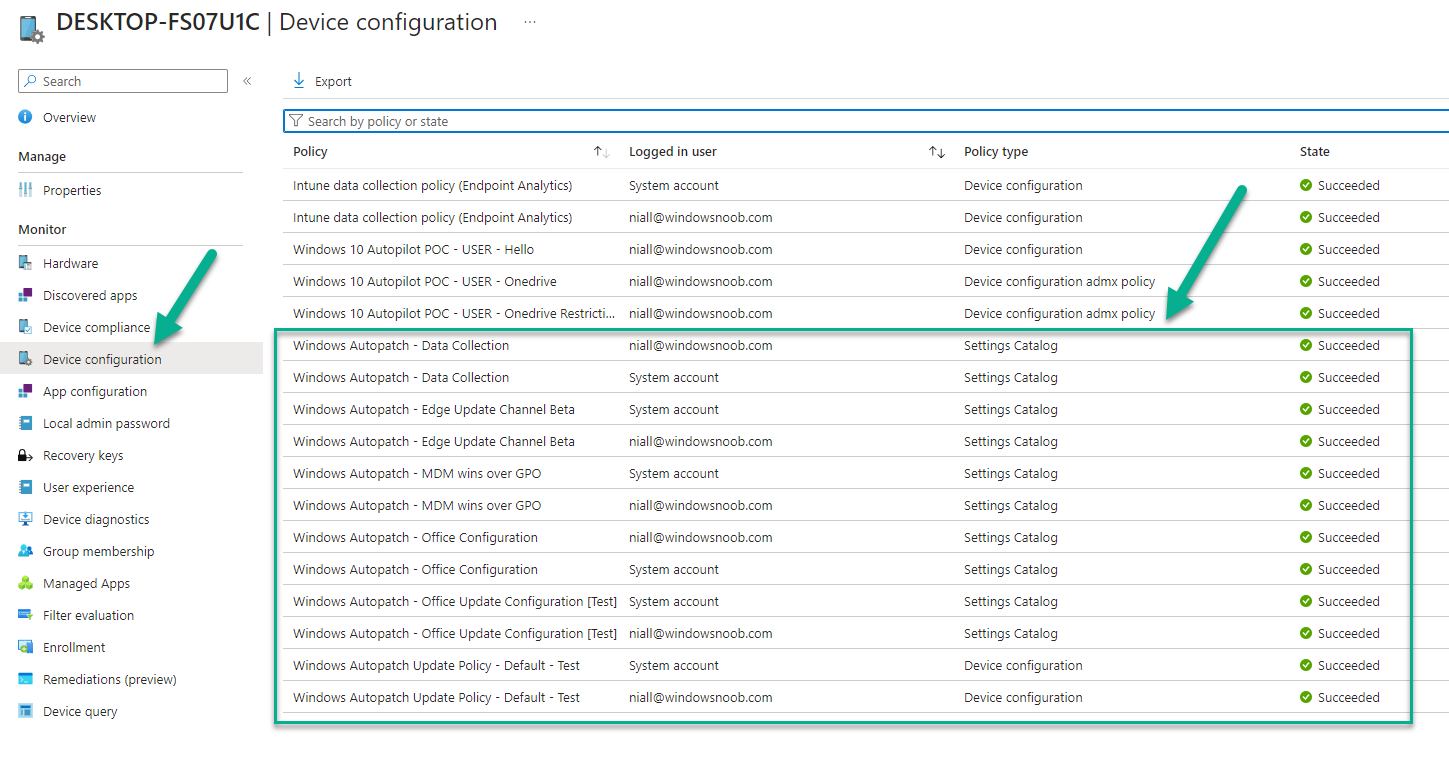Open User experience
Screen dimensions: 1449x757
[88, 487]
